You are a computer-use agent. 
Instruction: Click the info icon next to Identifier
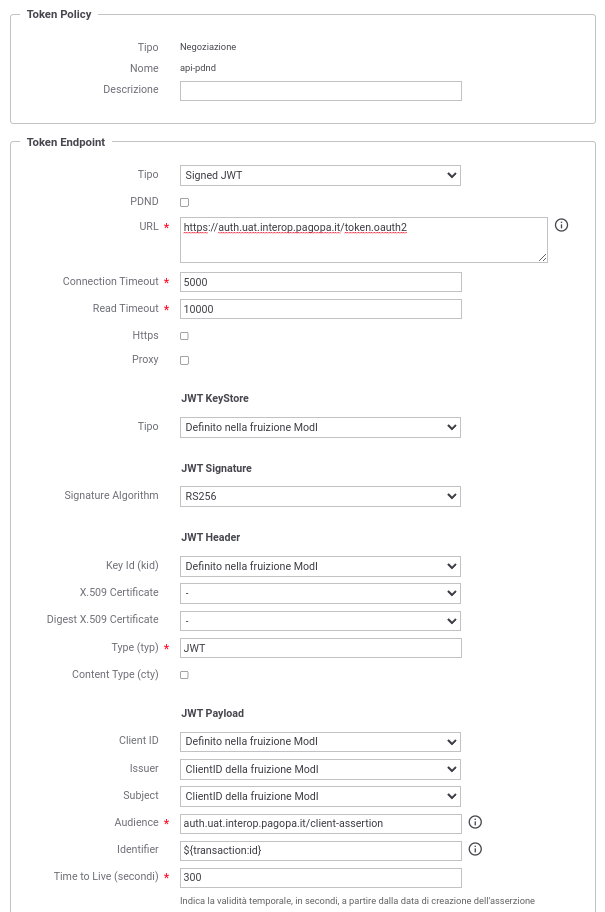click(475, 849)
